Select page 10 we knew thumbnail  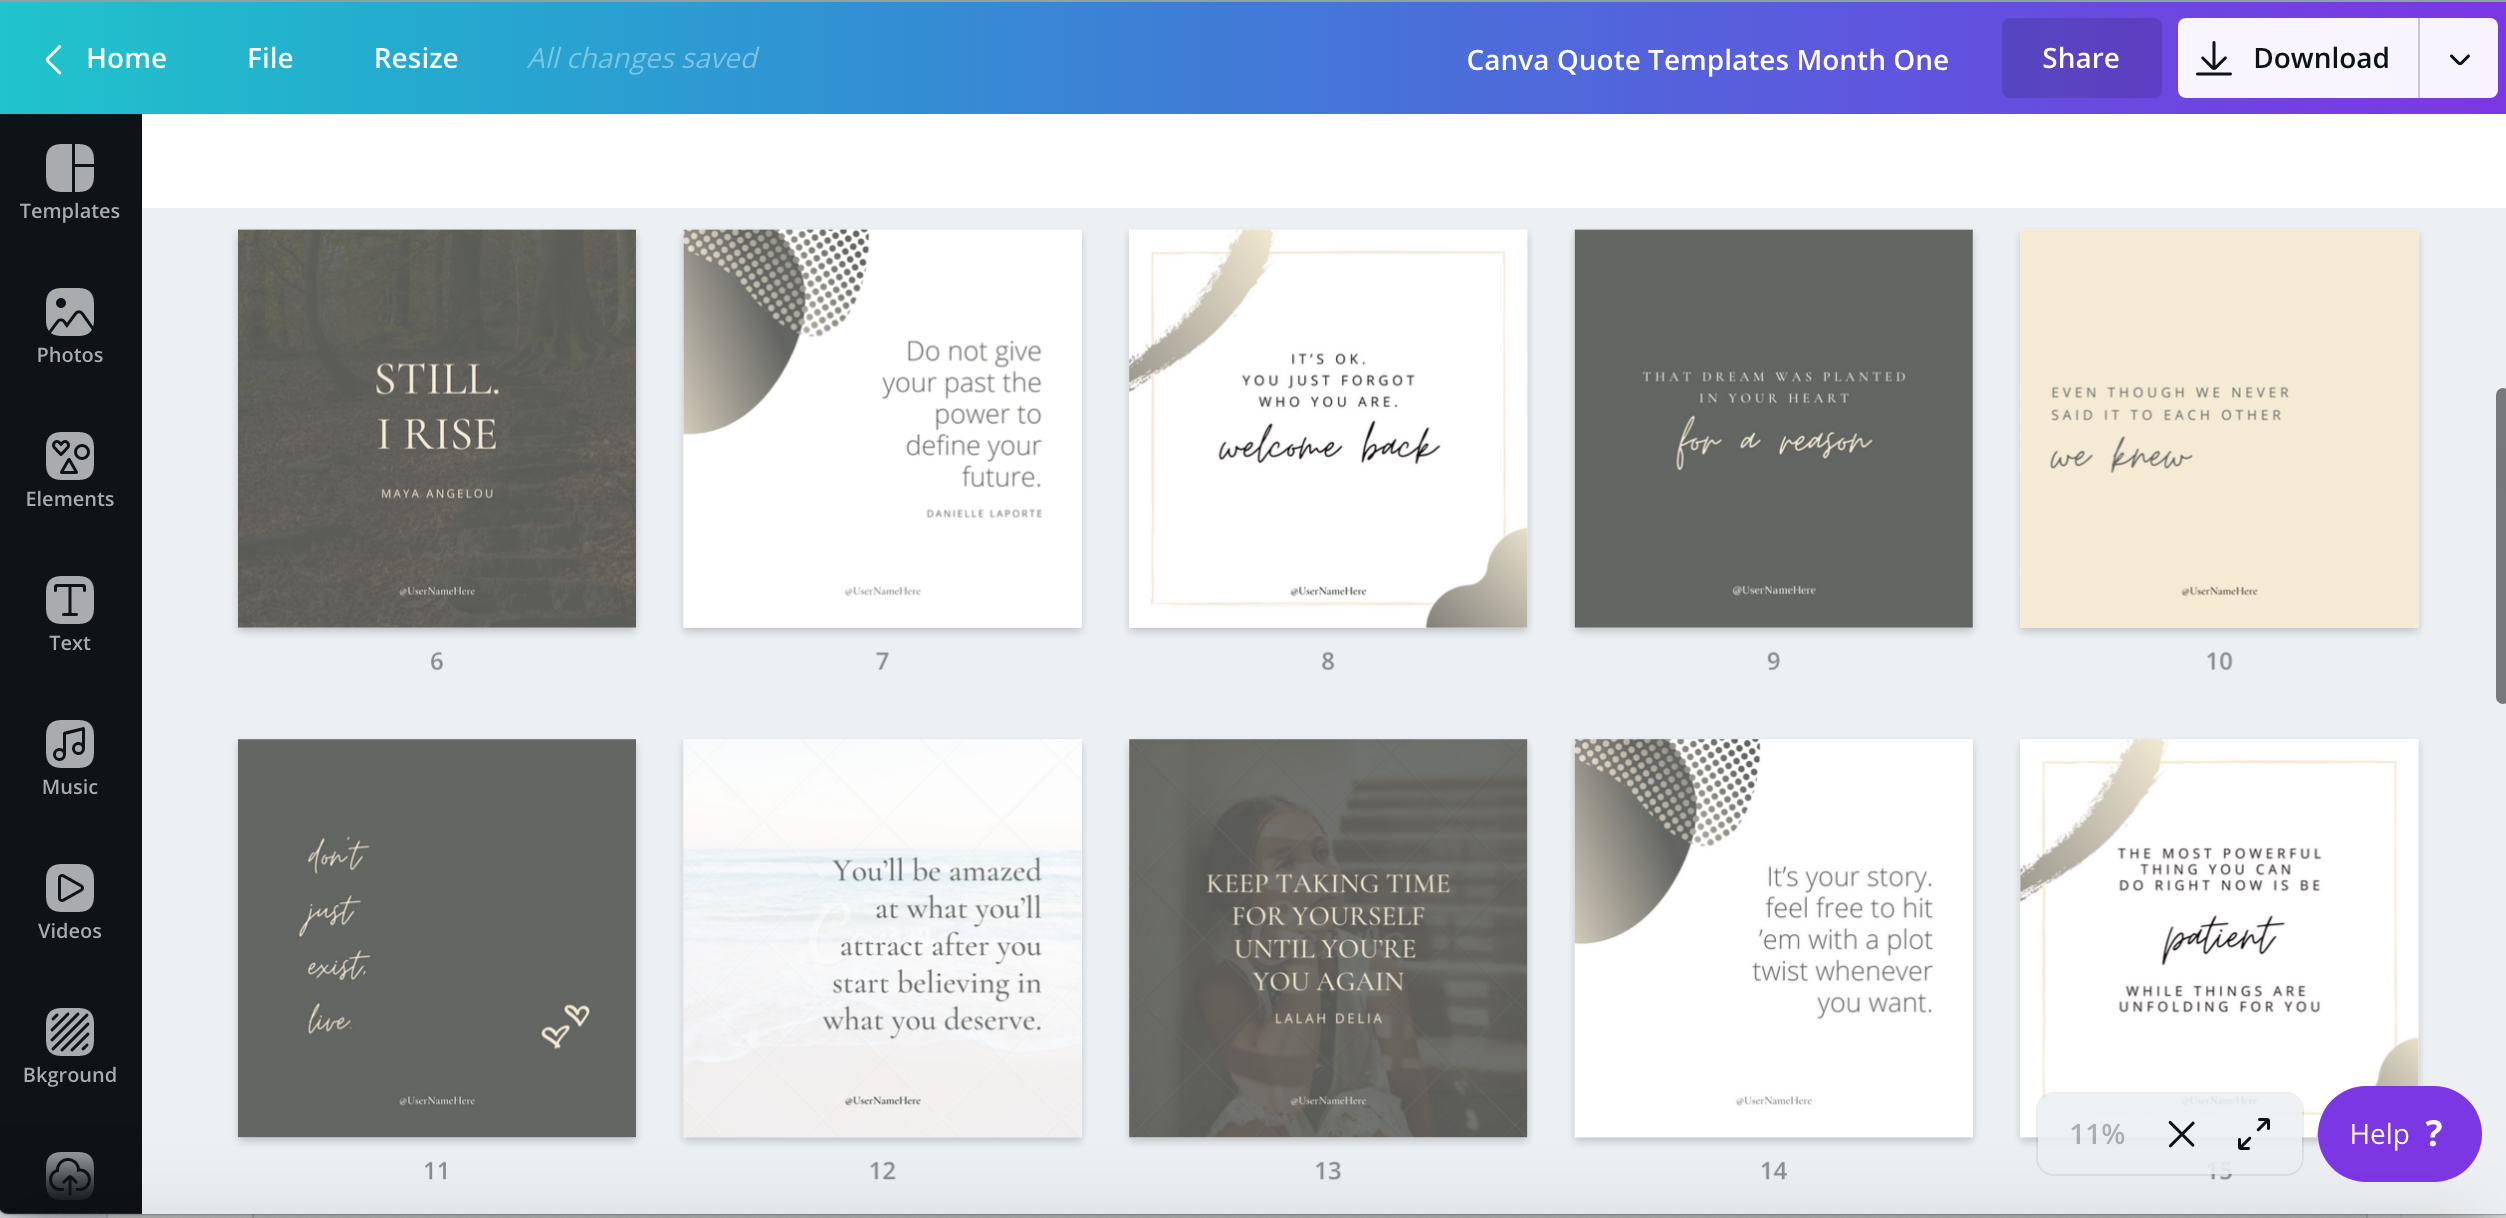tap(2219, 429)
